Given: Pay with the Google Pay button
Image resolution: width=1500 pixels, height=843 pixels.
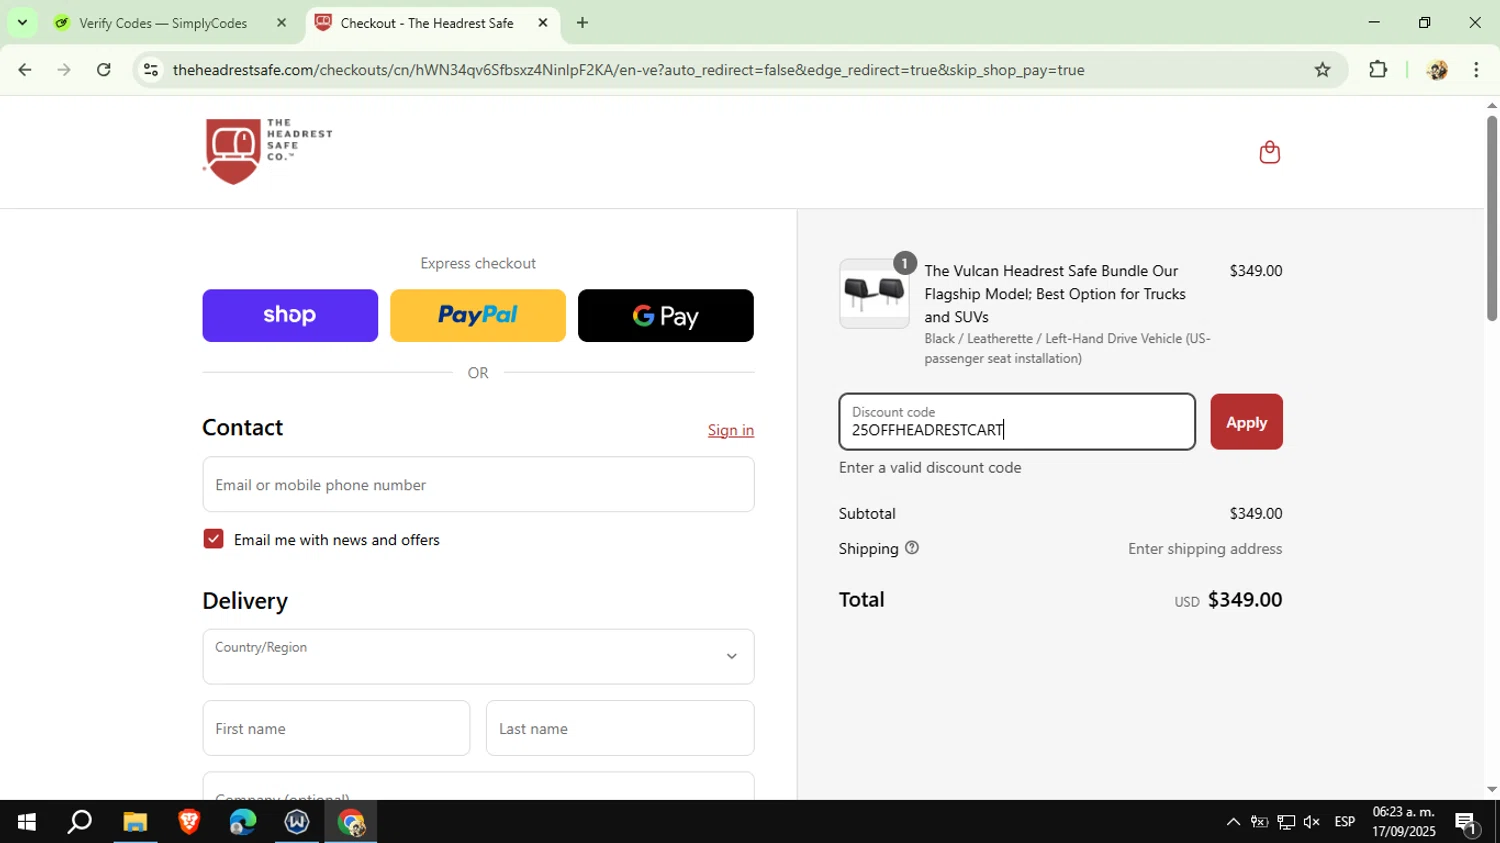Looking at the screenshot, I should pos(666,316).
